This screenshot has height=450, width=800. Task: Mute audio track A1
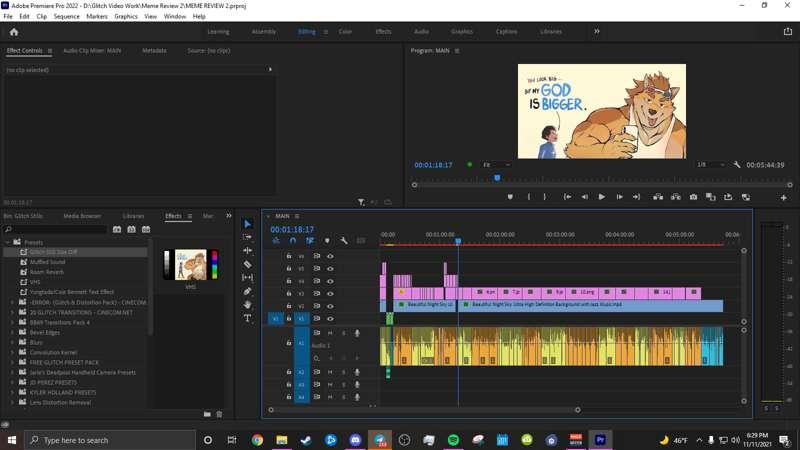point(330,333)
